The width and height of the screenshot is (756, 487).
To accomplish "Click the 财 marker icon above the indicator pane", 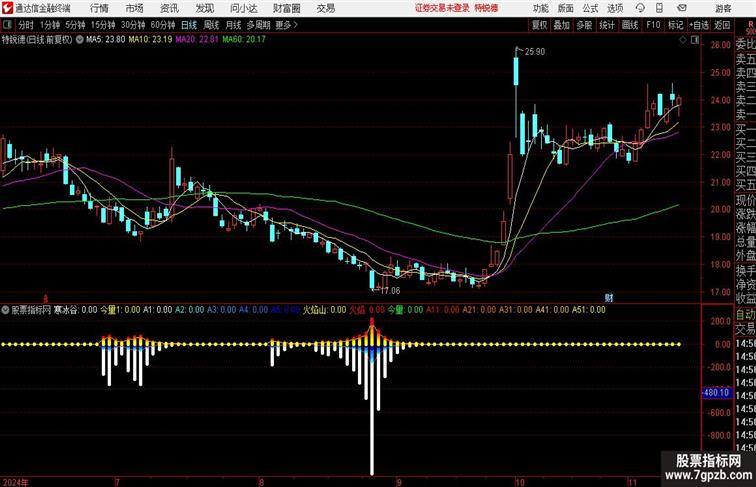I will [609, 298].
